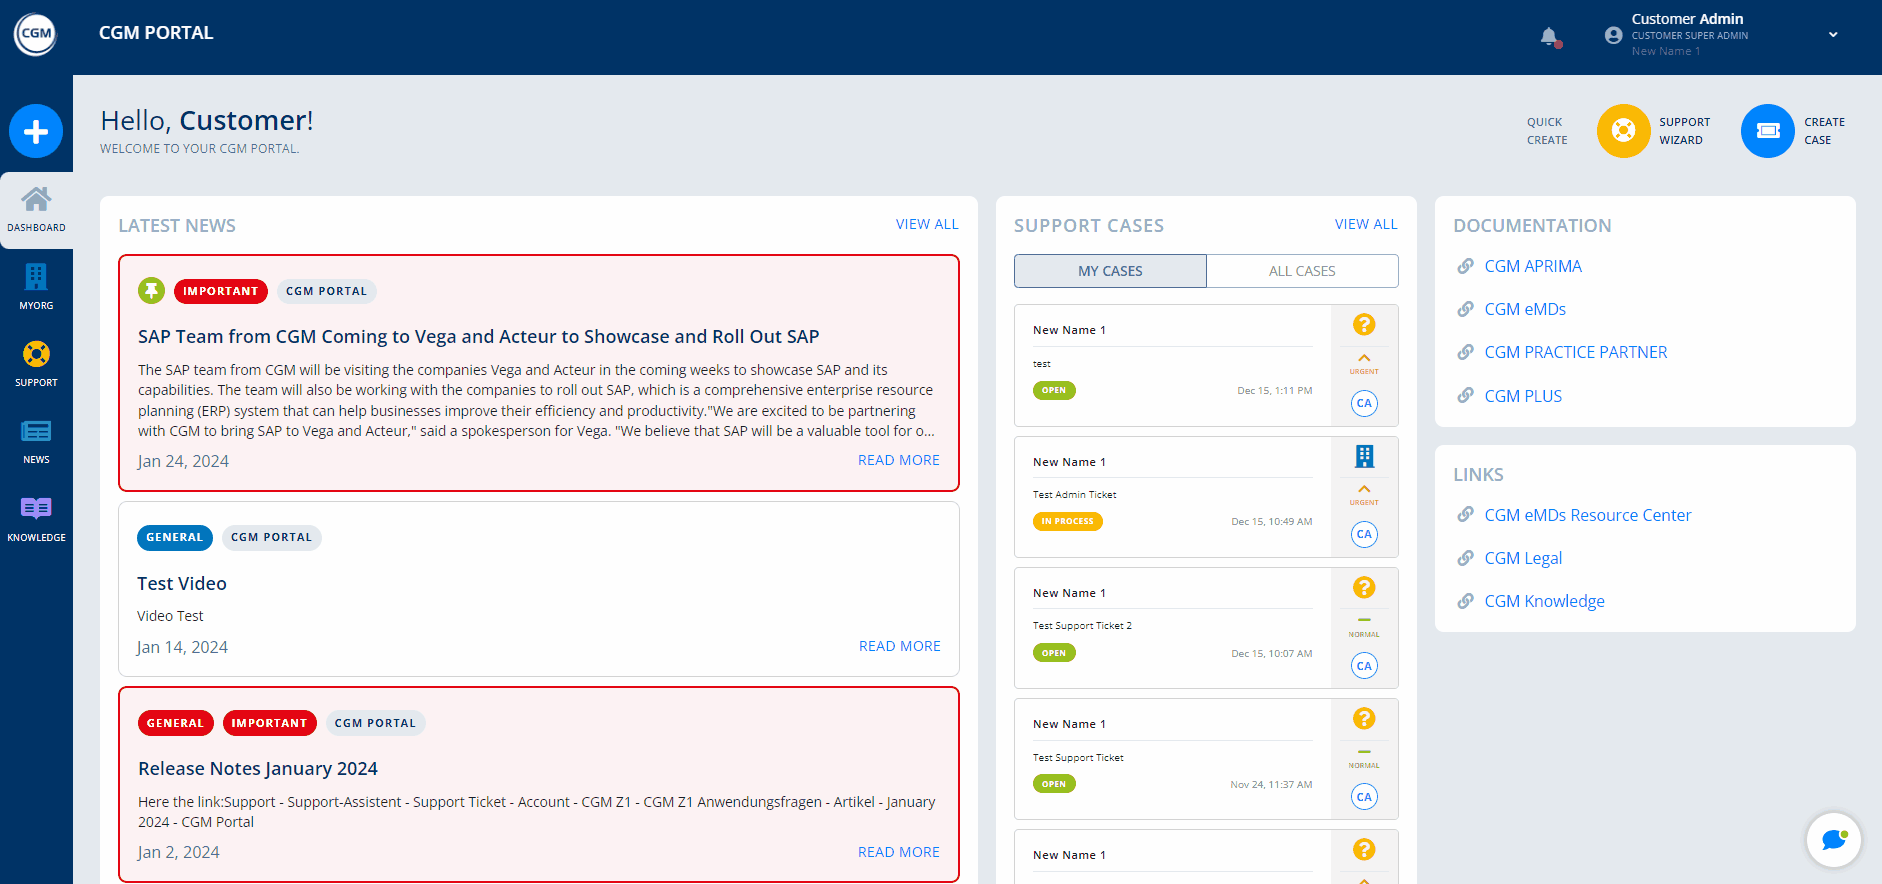
Task: Open the chat bubble widget
Action: (x=1833, y=840)
